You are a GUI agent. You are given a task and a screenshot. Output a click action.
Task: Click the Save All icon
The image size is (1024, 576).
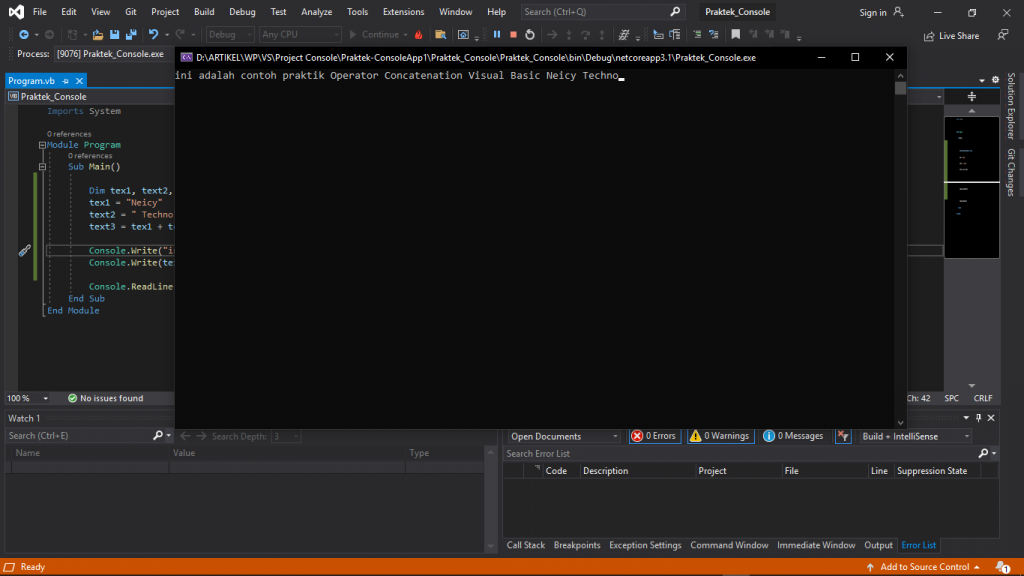(x=132, y=35)
